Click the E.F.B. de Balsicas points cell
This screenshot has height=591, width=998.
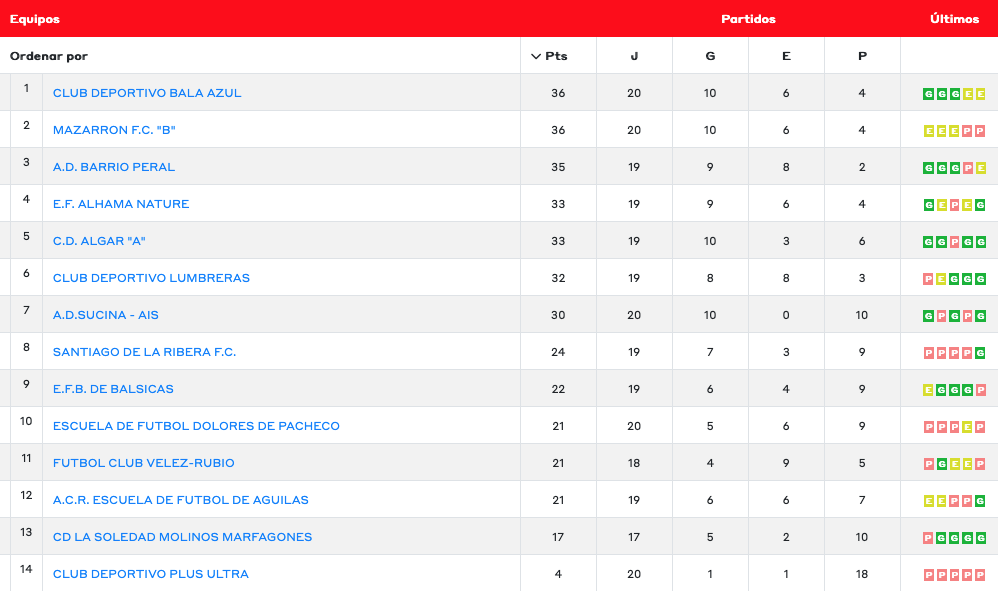[558, 389]
